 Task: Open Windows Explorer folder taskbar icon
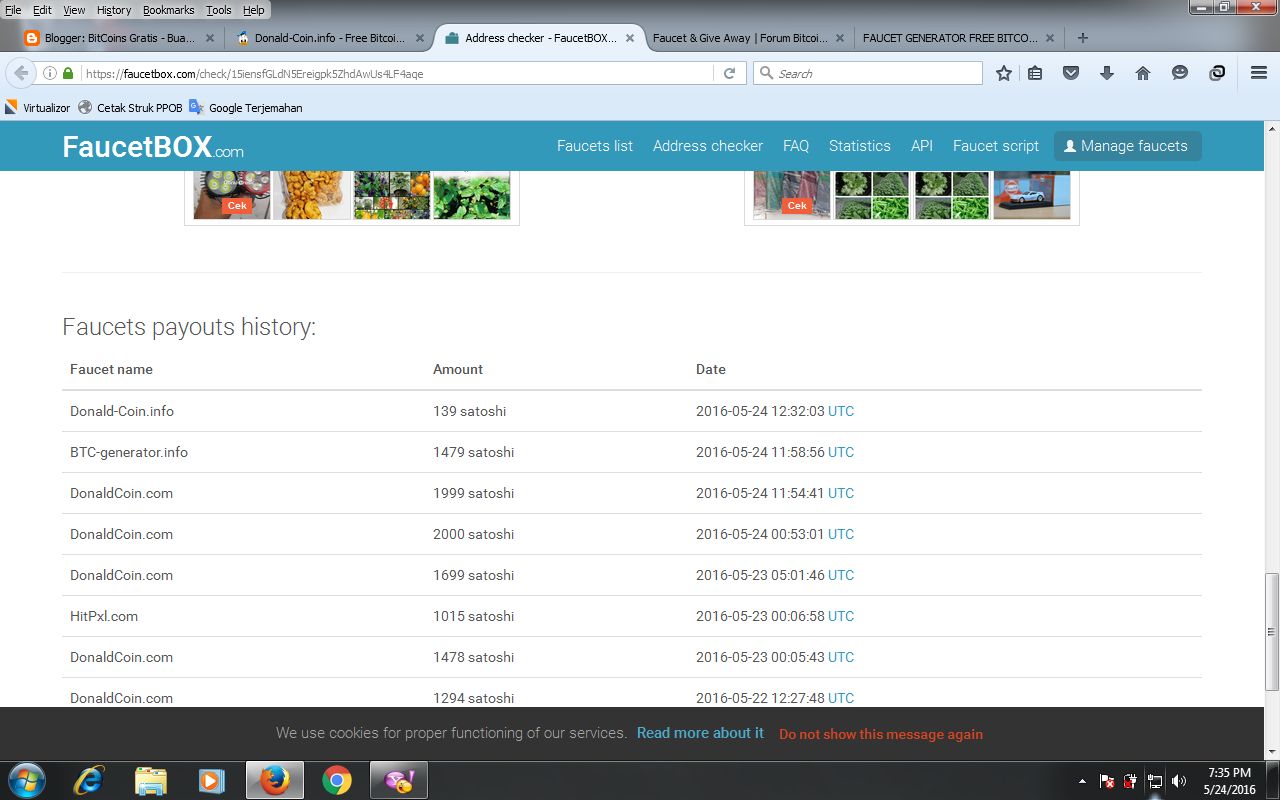tap(150, 781)
